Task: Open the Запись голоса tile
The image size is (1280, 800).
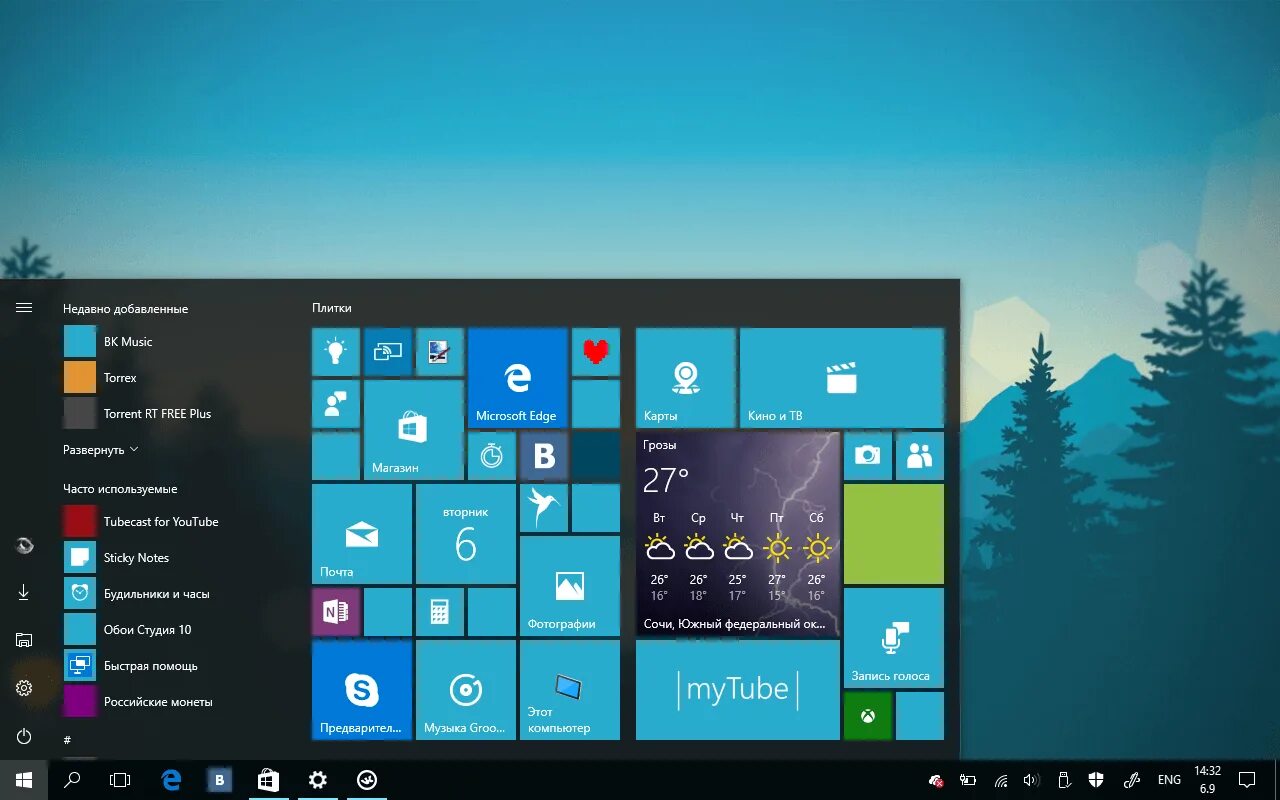Action: tap(894, 638)
